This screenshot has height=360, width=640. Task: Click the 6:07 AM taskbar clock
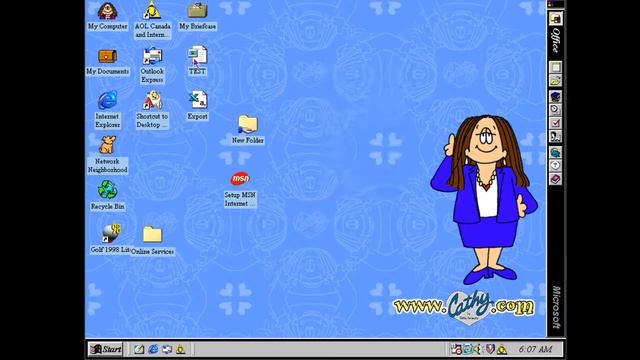click(535, 349)
